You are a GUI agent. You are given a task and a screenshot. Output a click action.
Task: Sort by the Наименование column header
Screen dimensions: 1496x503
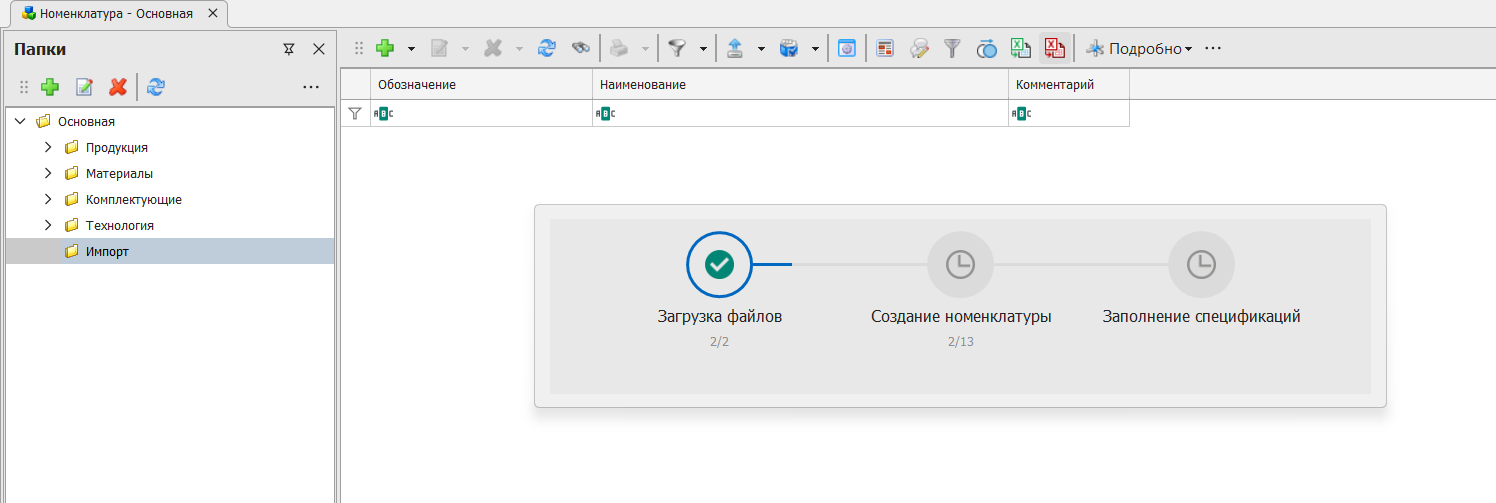pyautogui.click(x=800, y=85)
